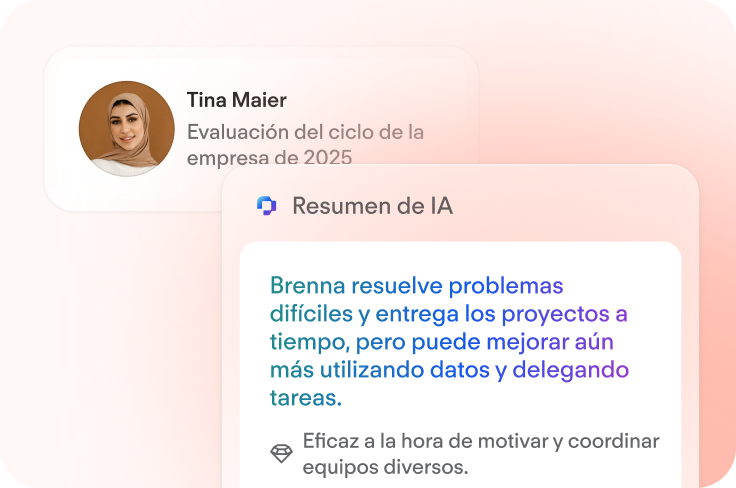
Task: Click the word 'coordinar' in strength item
Action: click(613, 441)
